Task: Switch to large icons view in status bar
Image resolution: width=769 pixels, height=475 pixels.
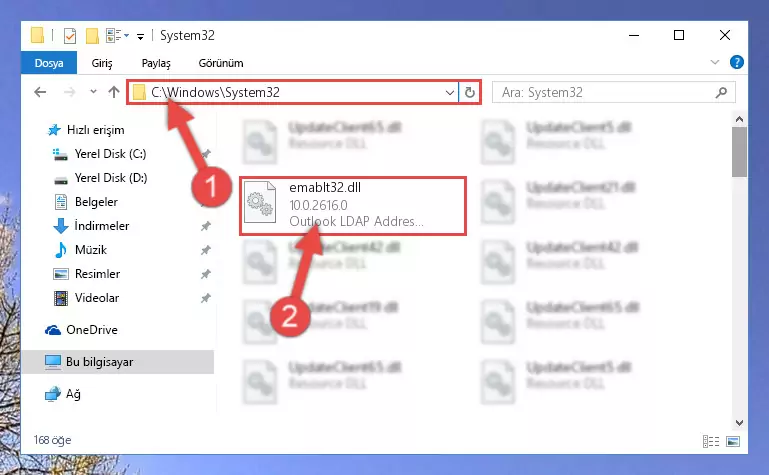Action: [733, 442]
